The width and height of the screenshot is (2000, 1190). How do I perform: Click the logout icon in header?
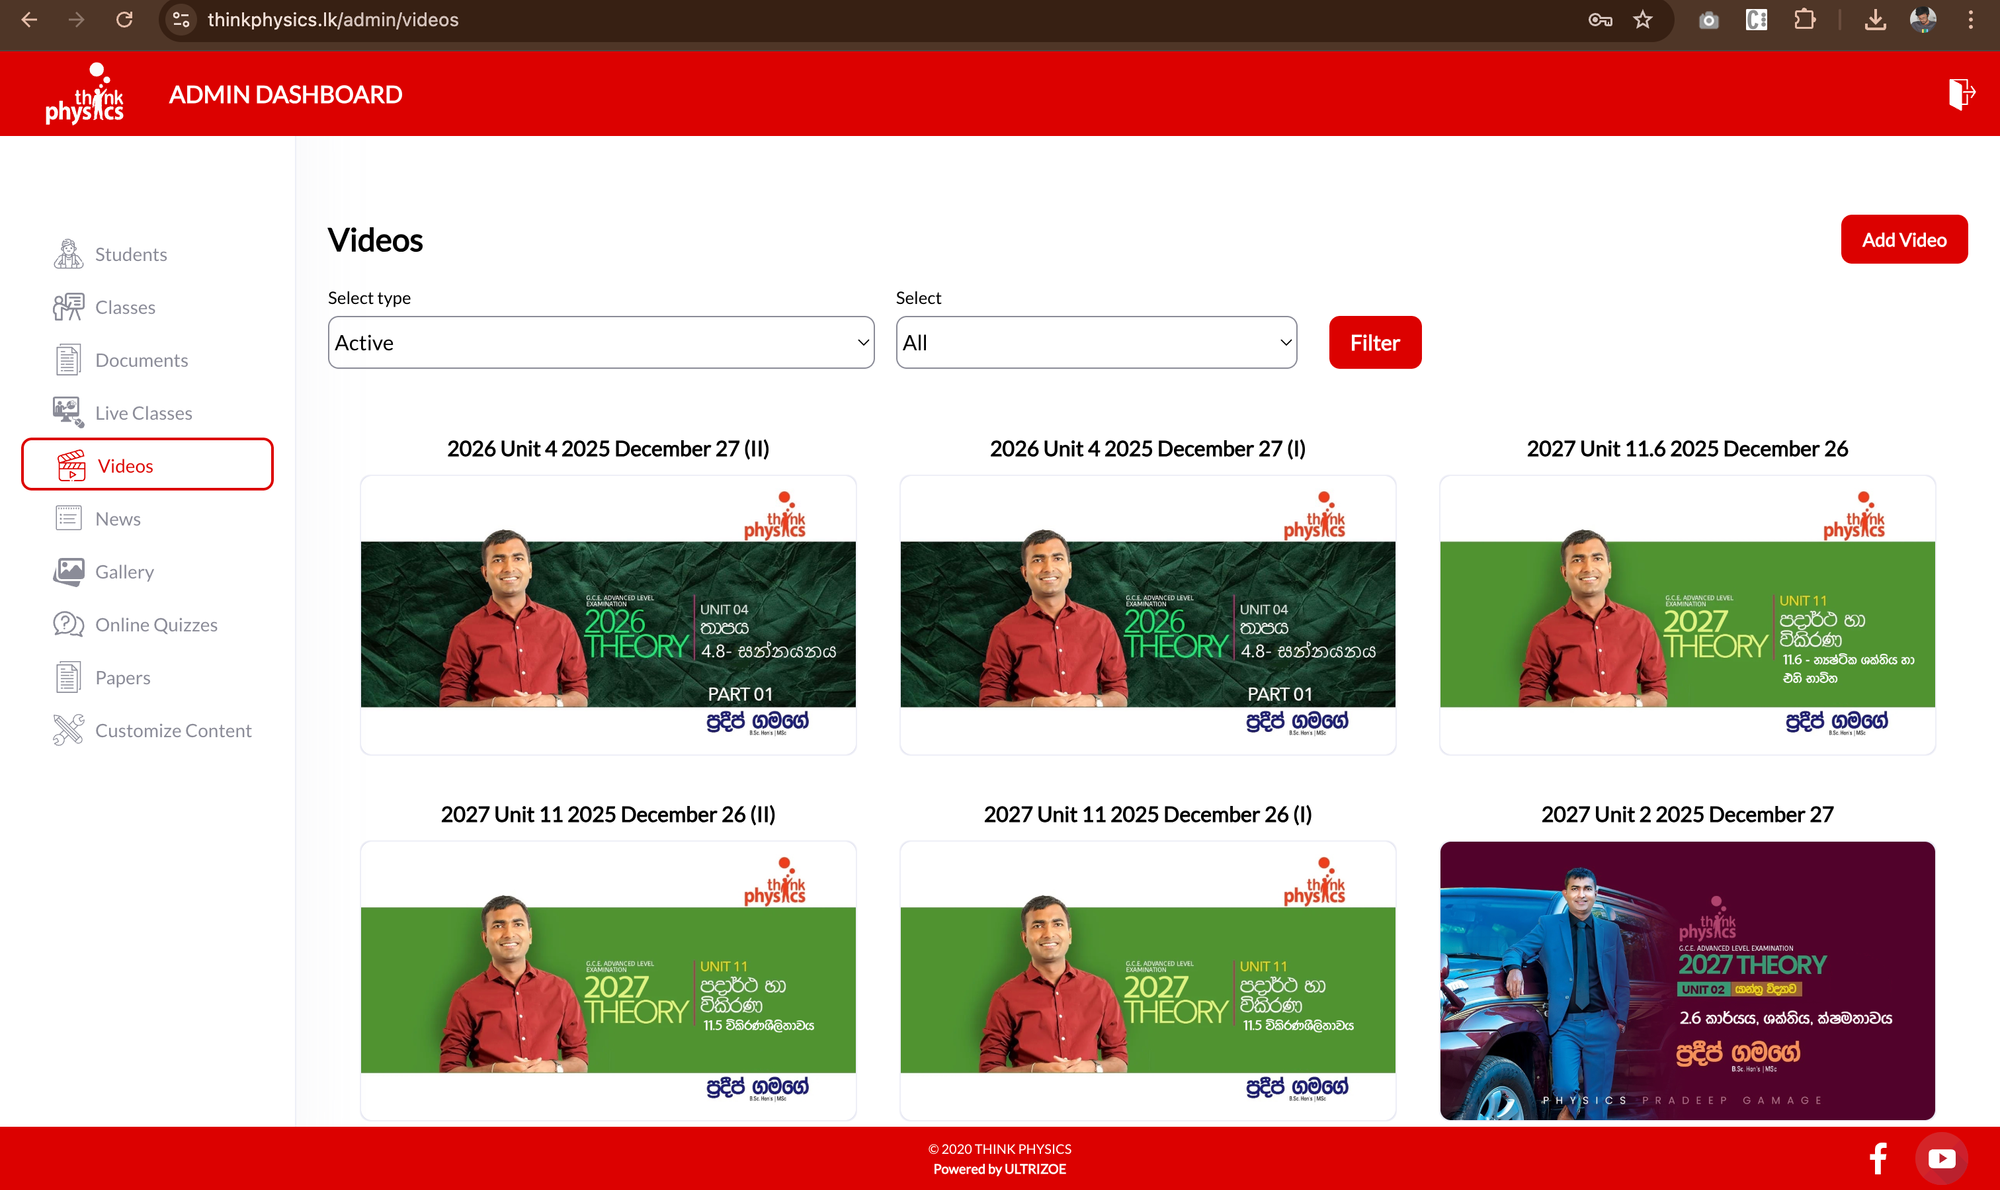(x=1960, y=94)
